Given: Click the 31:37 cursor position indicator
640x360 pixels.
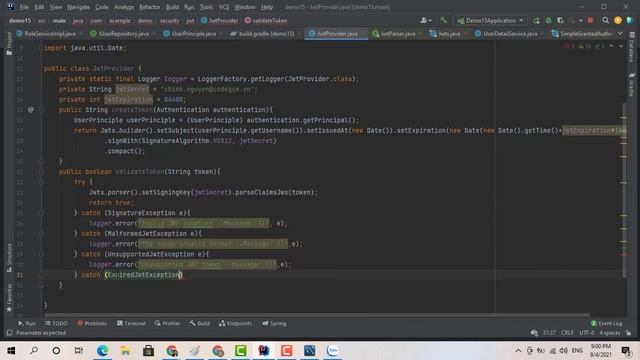Looking at the screenshot, I should pyautogui.click(x=549, y=333).
